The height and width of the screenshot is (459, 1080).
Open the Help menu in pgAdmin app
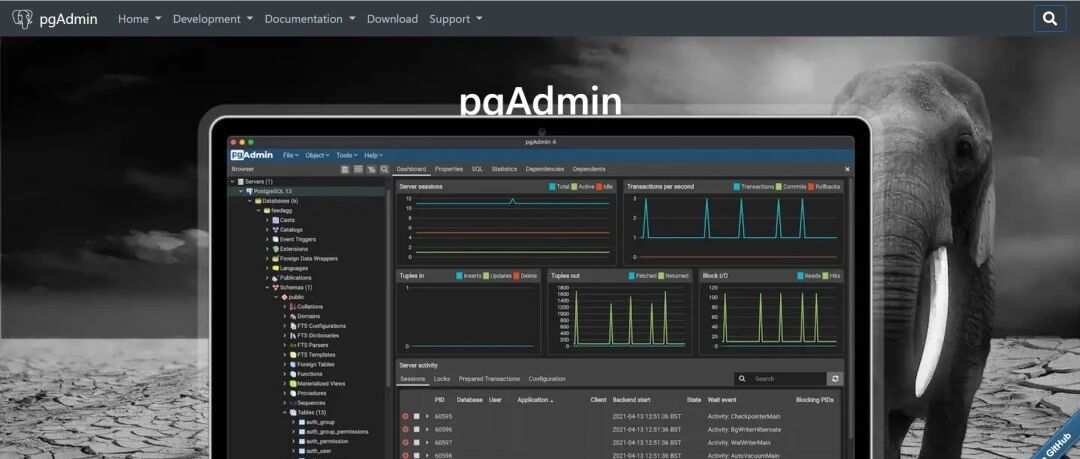pyautogui.click(x=373, y=155)
